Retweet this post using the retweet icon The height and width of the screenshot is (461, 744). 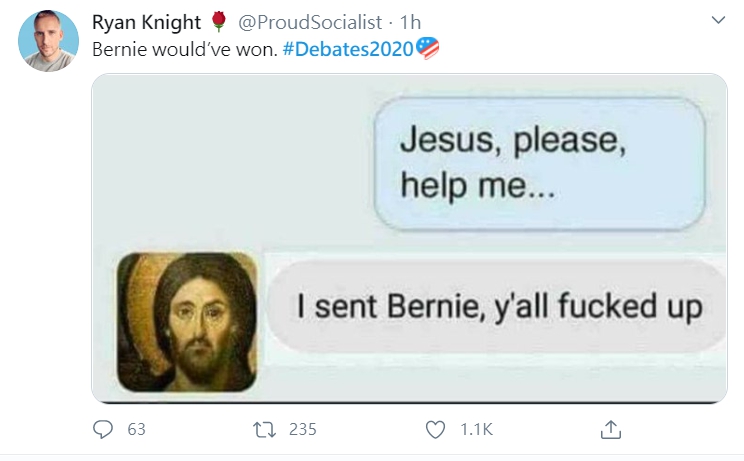[264, 430]
